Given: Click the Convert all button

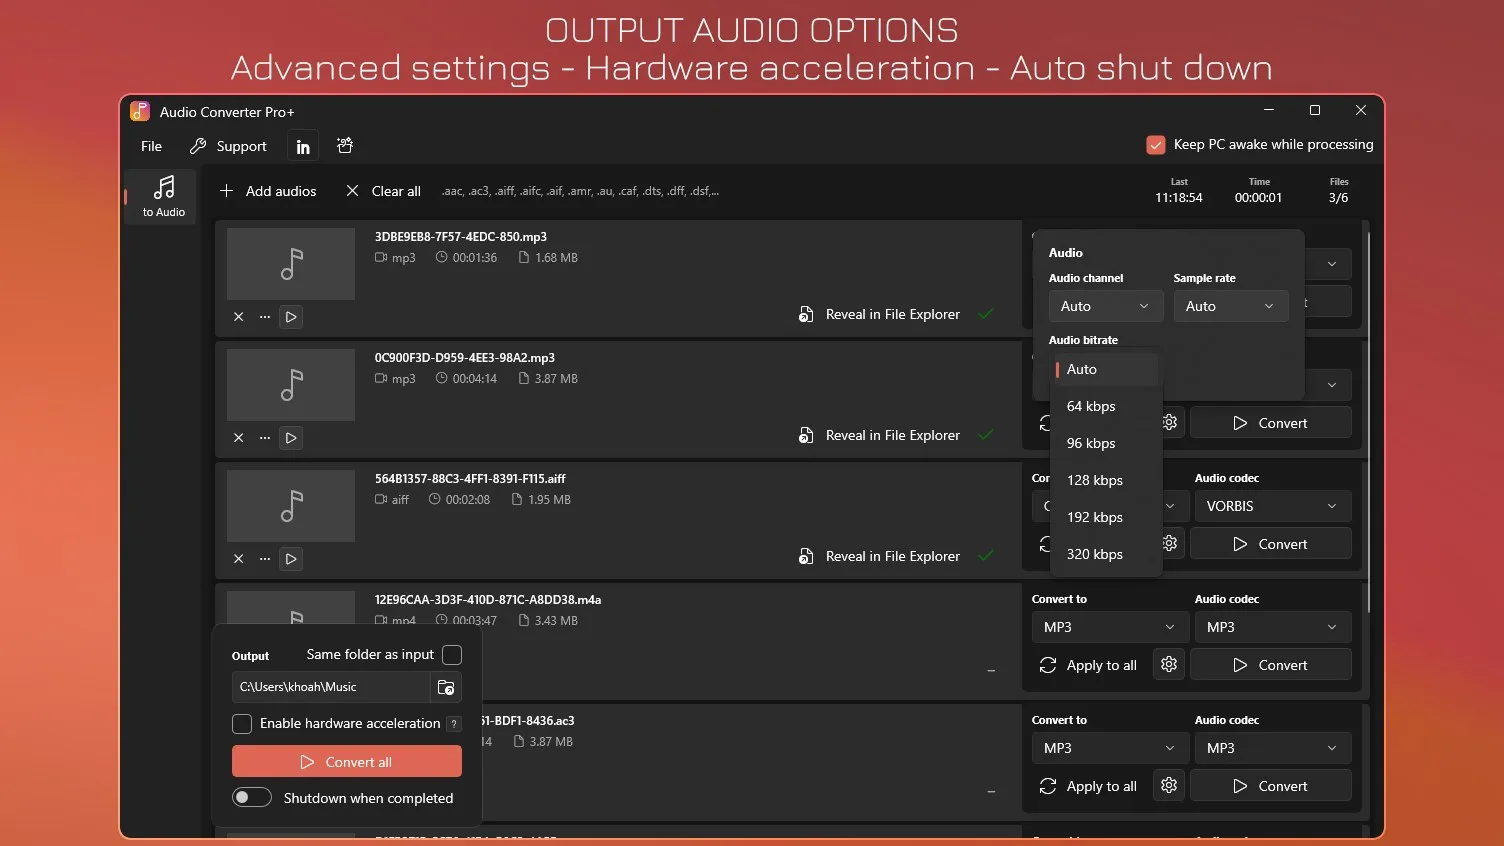Looking at the screenshot, I should point(347,762).
